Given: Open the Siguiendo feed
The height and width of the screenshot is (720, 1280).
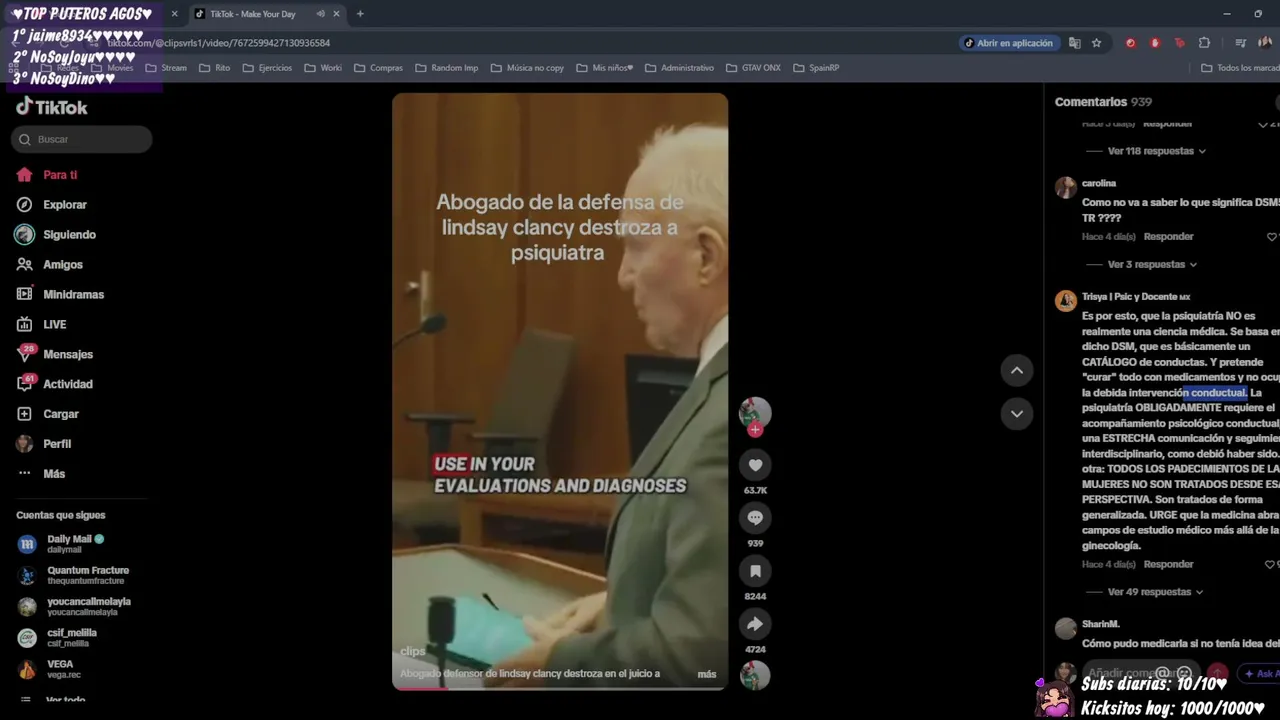Looking at the screenshot, I should point(69,235).
